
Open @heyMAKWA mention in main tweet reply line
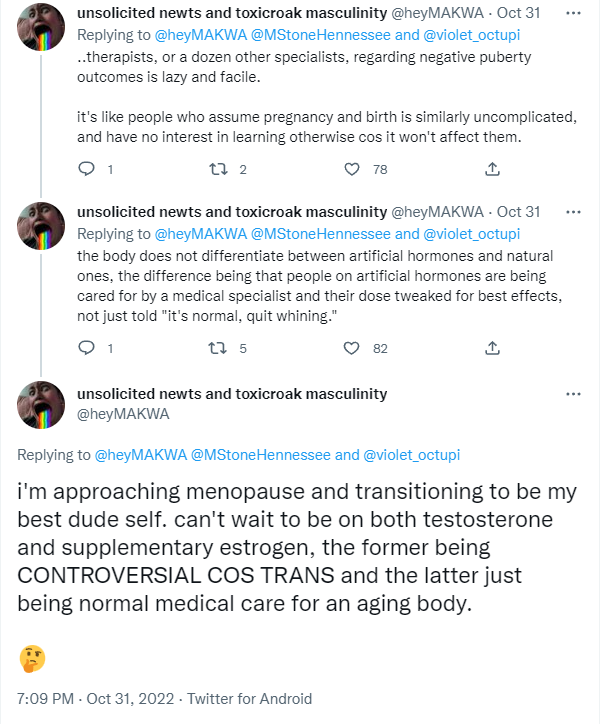coord(140,455)
